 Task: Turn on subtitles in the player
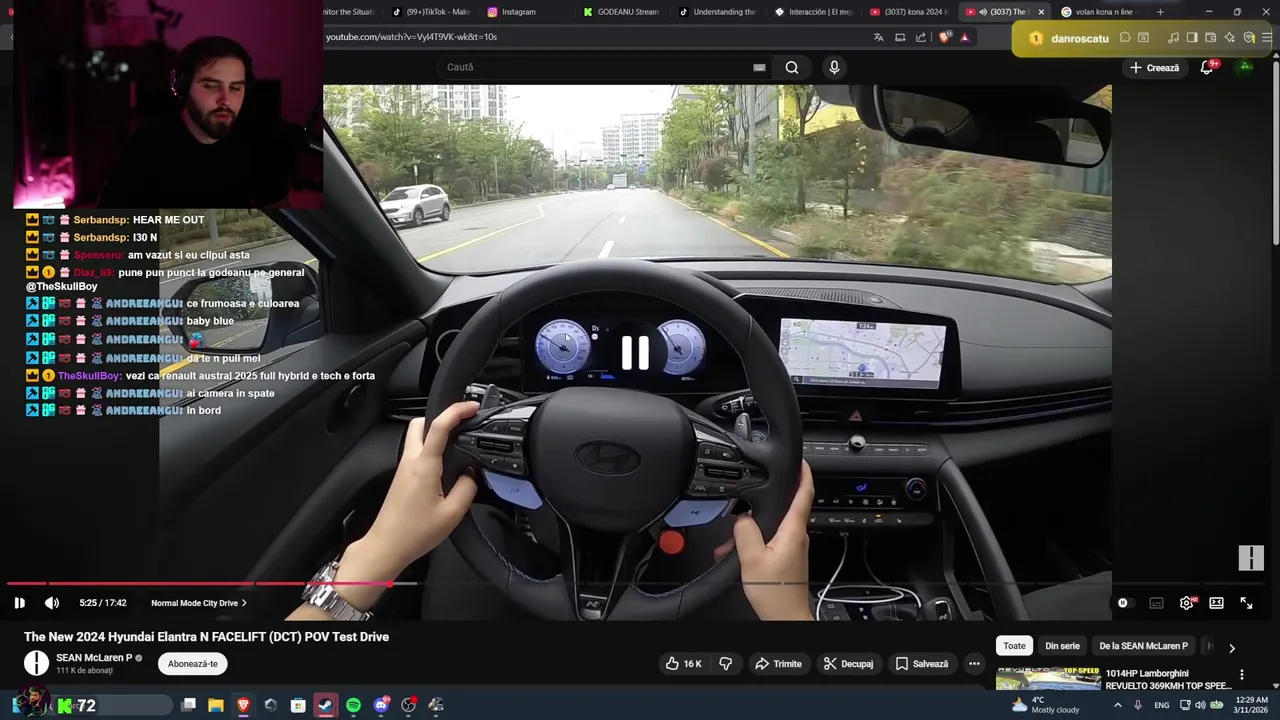pyautogui.click(x=1156, y=603)
